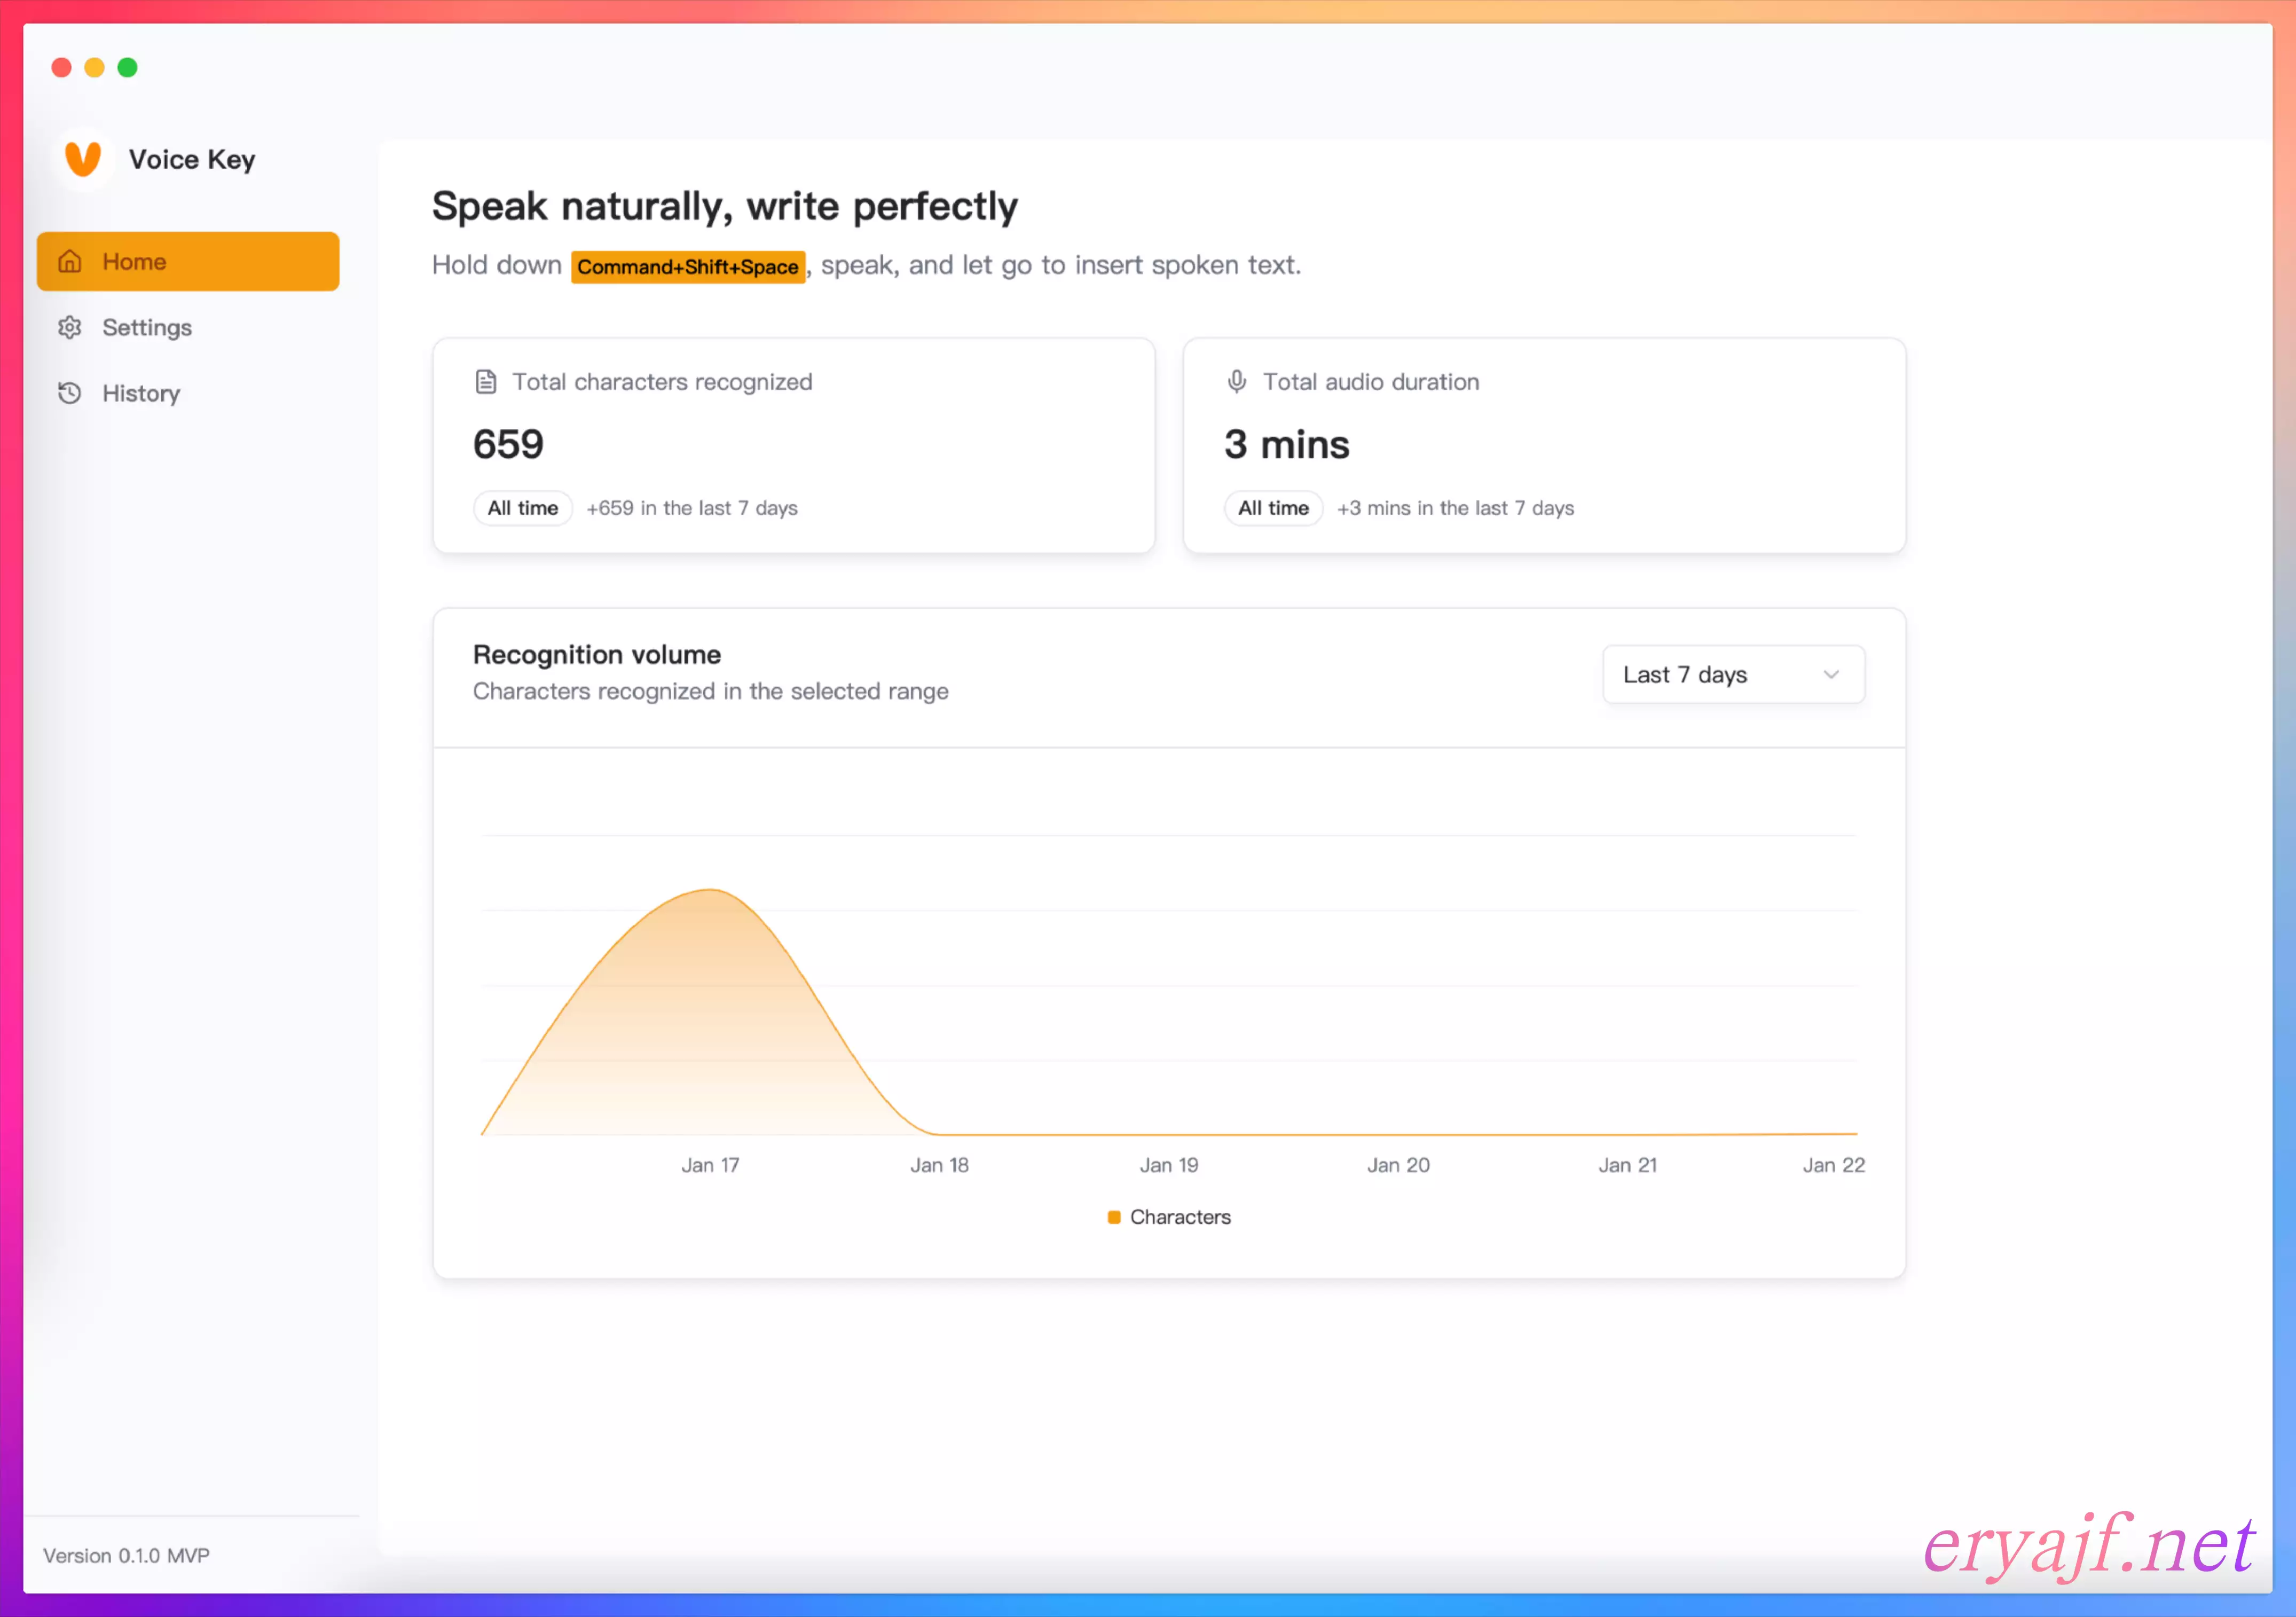The height and width of the screenshot is (1617, 2296).
Task: Click the Jan 19 axis label
Action: pos(1168,1165)
